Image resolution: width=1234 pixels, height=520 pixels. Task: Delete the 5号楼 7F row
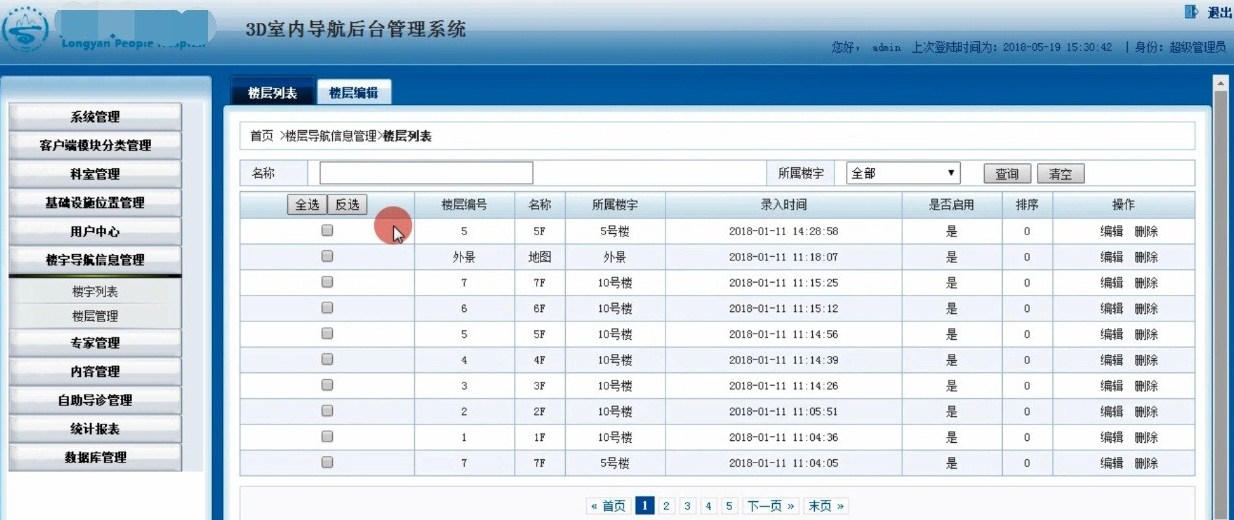1146,464
